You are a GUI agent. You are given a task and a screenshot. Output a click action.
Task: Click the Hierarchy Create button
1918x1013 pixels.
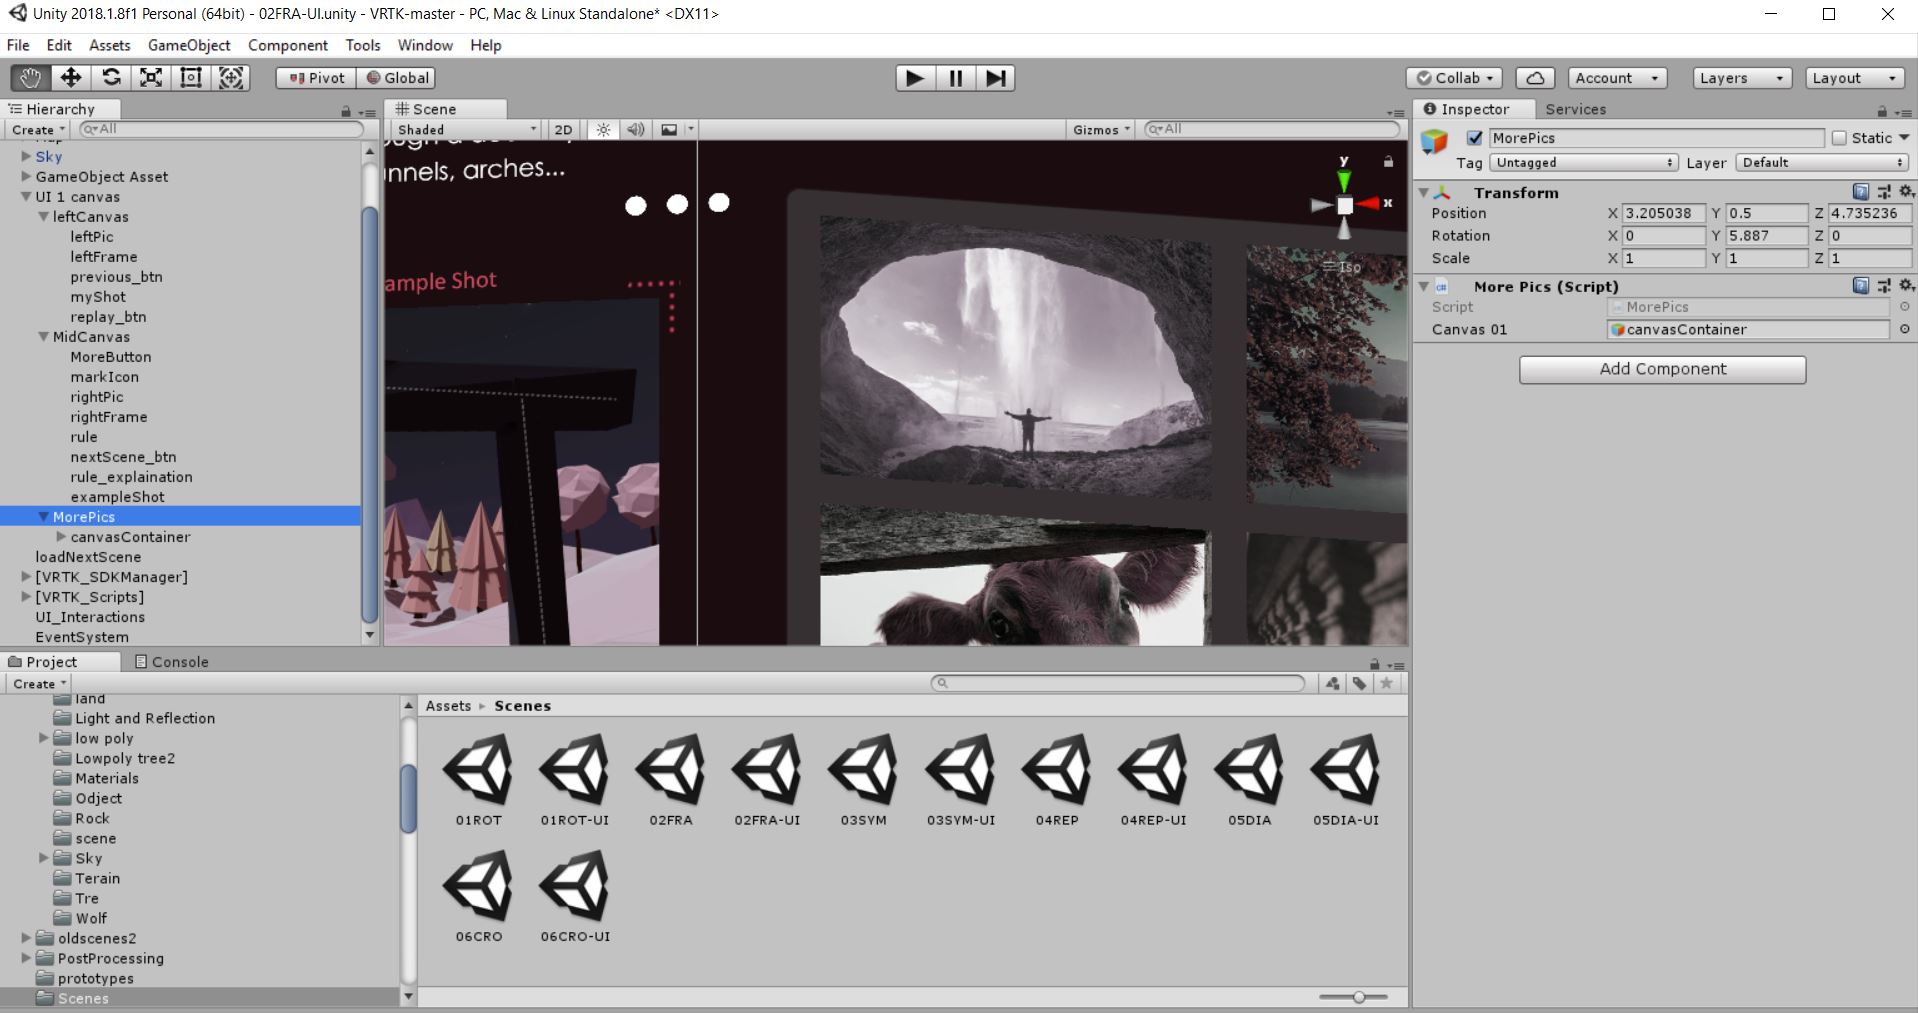tap(38, 130)
